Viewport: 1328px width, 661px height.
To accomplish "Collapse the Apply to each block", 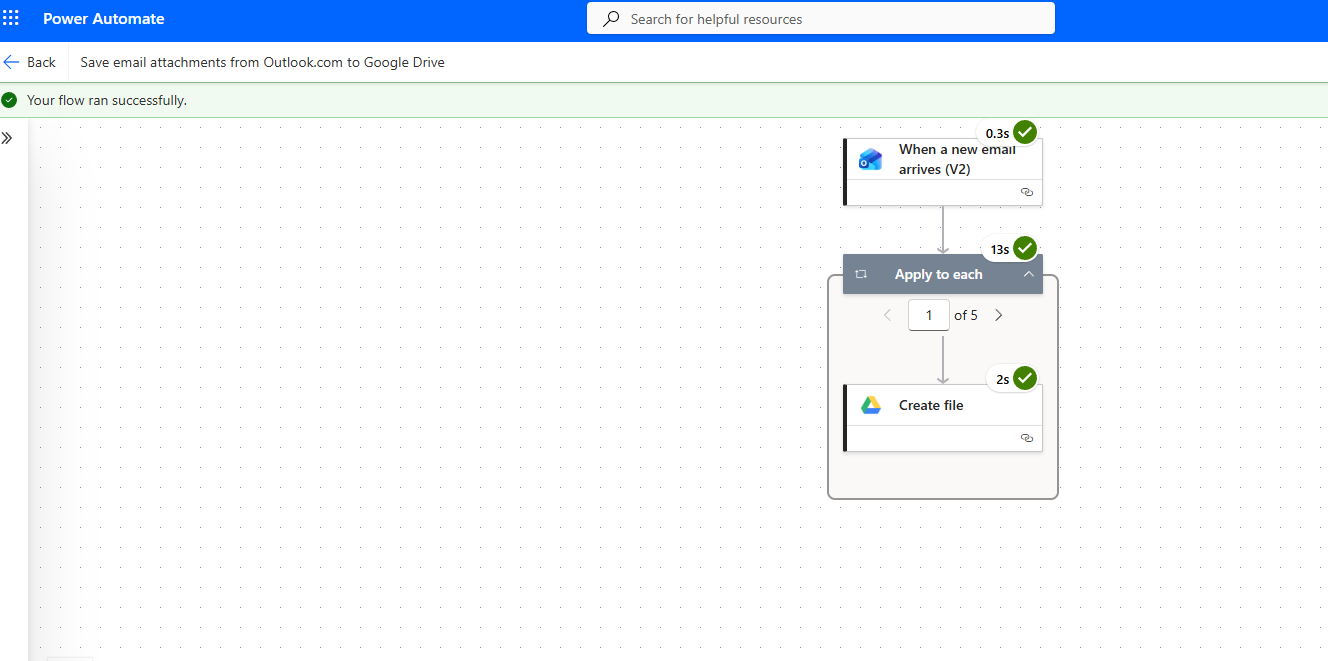I will [x=1027, y=274].
